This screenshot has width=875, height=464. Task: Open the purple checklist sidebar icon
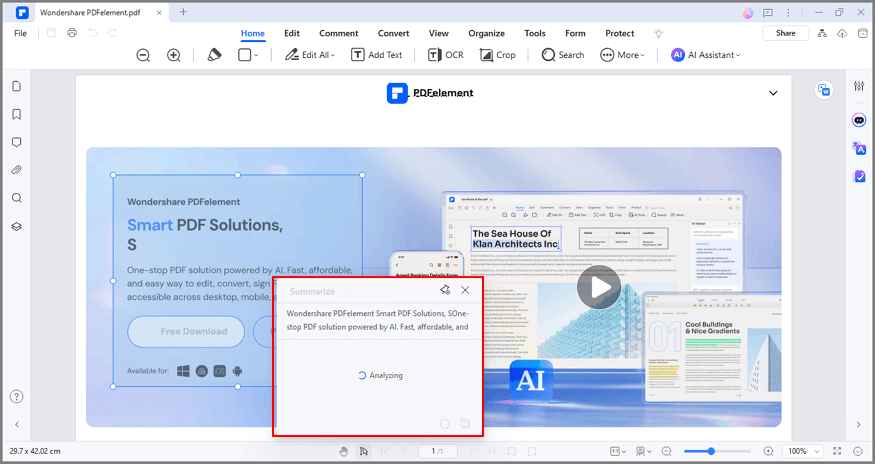coord(859,176)
